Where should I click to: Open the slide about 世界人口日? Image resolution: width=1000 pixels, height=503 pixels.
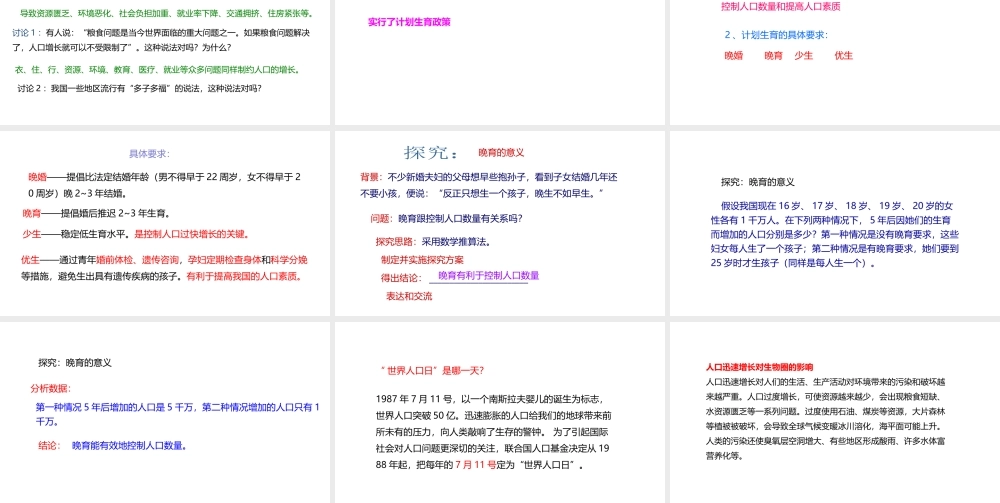click(x=499, y=412)
